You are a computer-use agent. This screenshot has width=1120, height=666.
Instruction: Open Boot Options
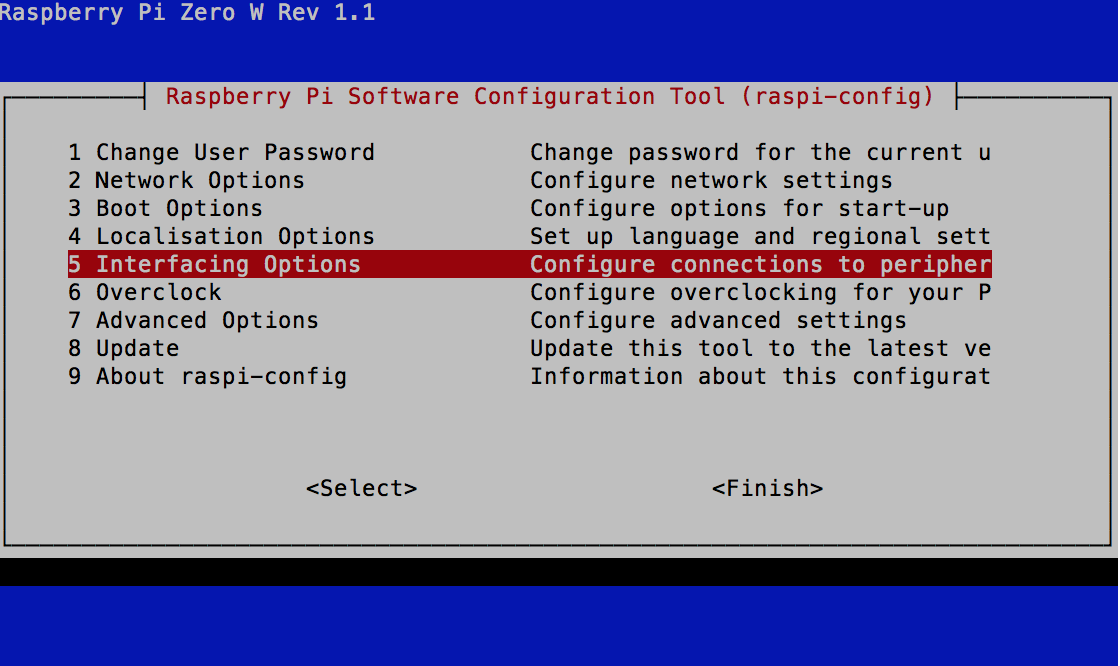pyautogui.click(x=177, y=208)
